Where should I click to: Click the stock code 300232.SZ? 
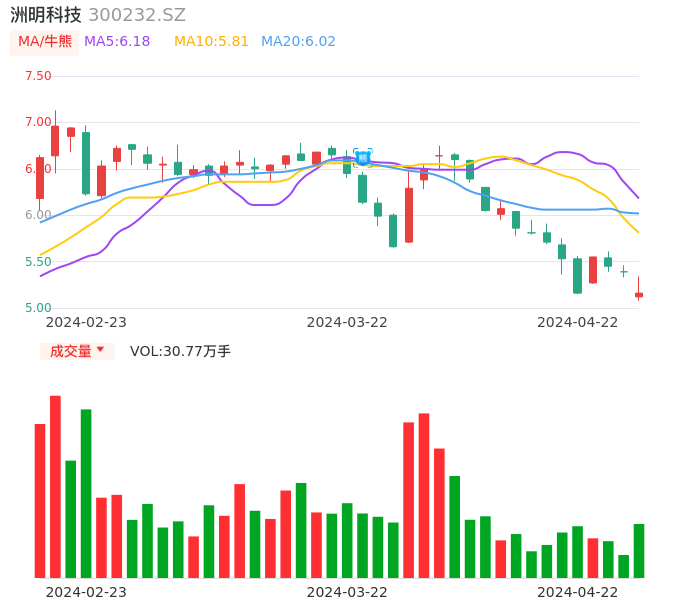tap(137, 15)
